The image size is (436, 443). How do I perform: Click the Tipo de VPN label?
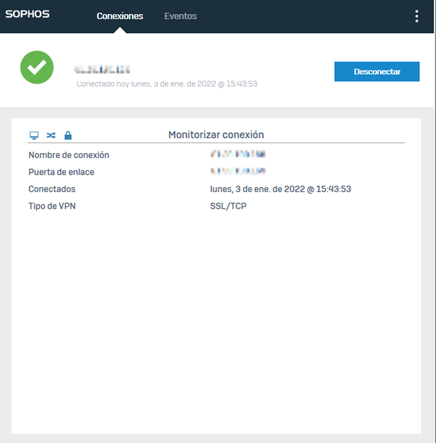coord(52,206)
